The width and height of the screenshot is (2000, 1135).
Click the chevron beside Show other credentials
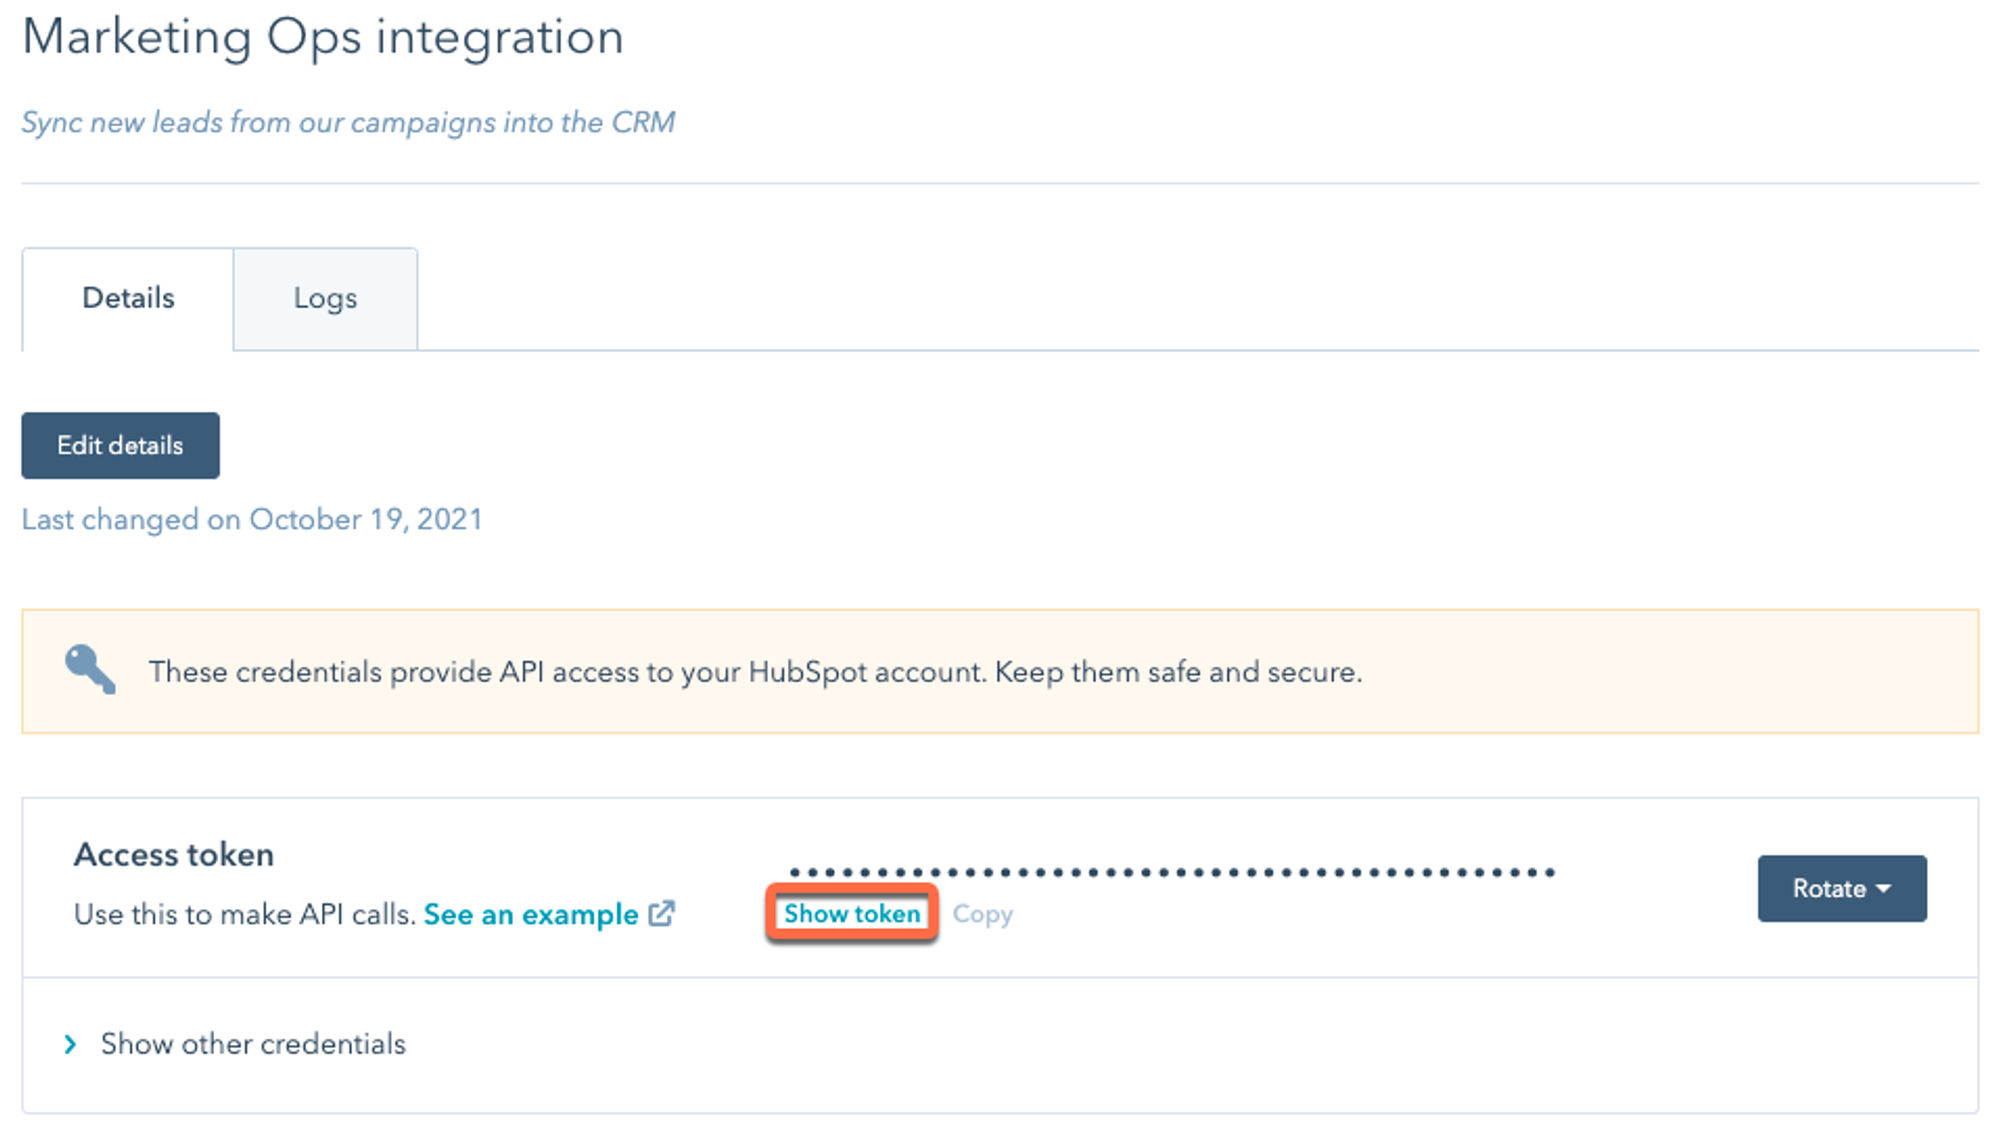click(70, 1044)
